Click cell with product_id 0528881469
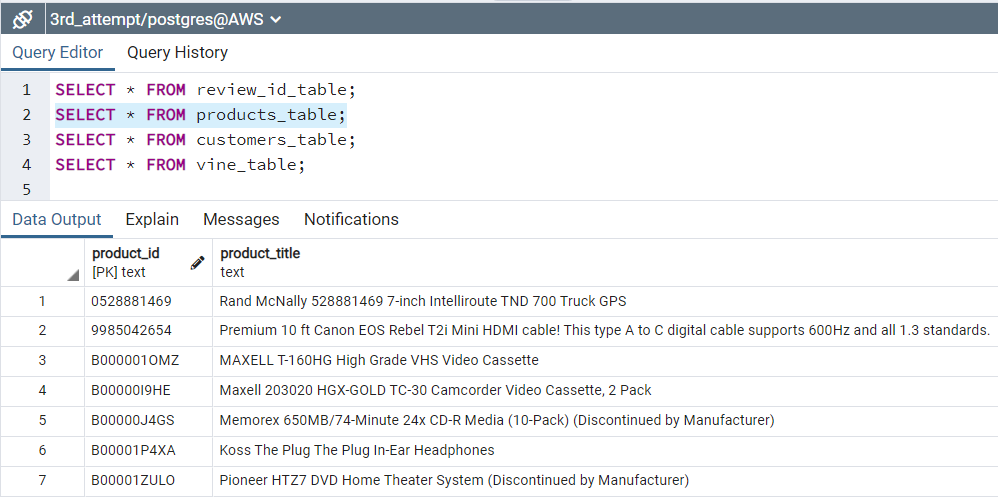The height and width of the screenshot is (497, 998). pyautogui.click(x=148, y=301)
